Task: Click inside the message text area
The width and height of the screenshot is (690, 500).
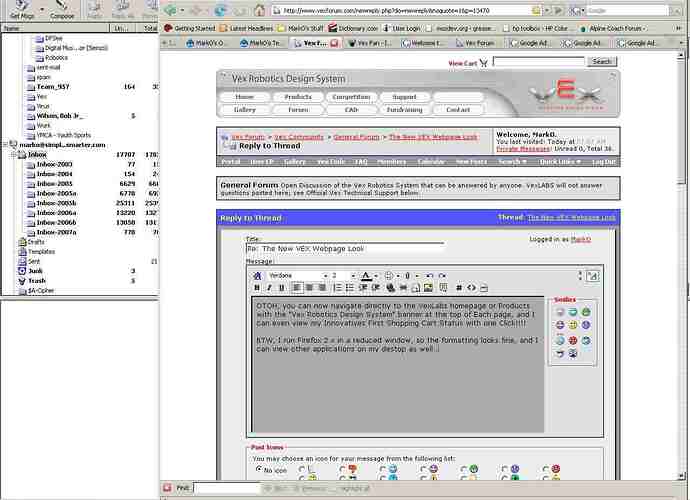Action: (x=398, y=365)
